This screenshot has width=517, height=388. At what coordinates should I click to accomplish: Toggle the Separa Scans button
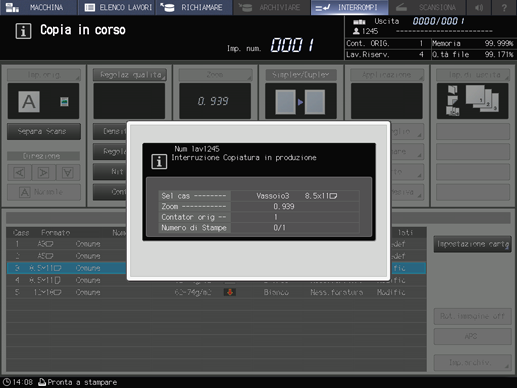click(x=44, y=131)
